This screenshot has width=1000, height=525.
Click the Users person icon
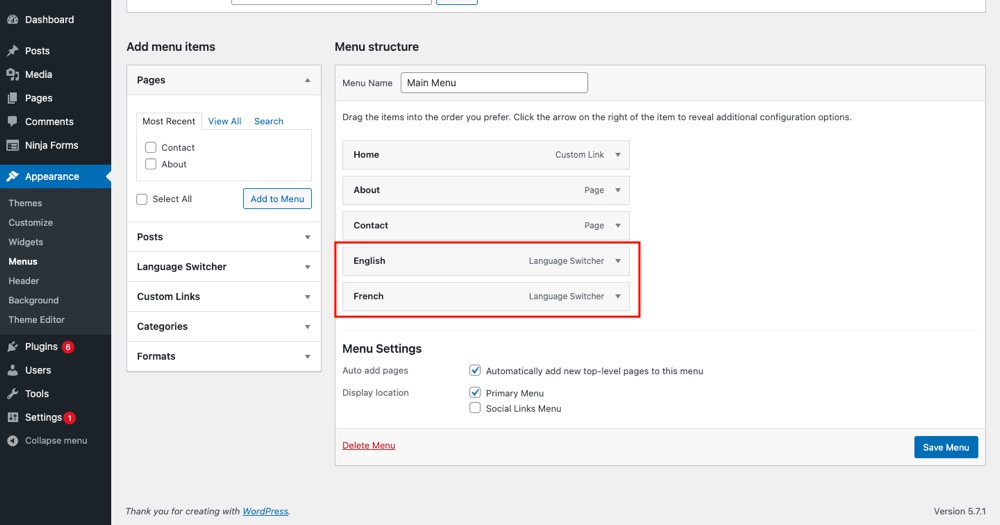tap(12, 370)
